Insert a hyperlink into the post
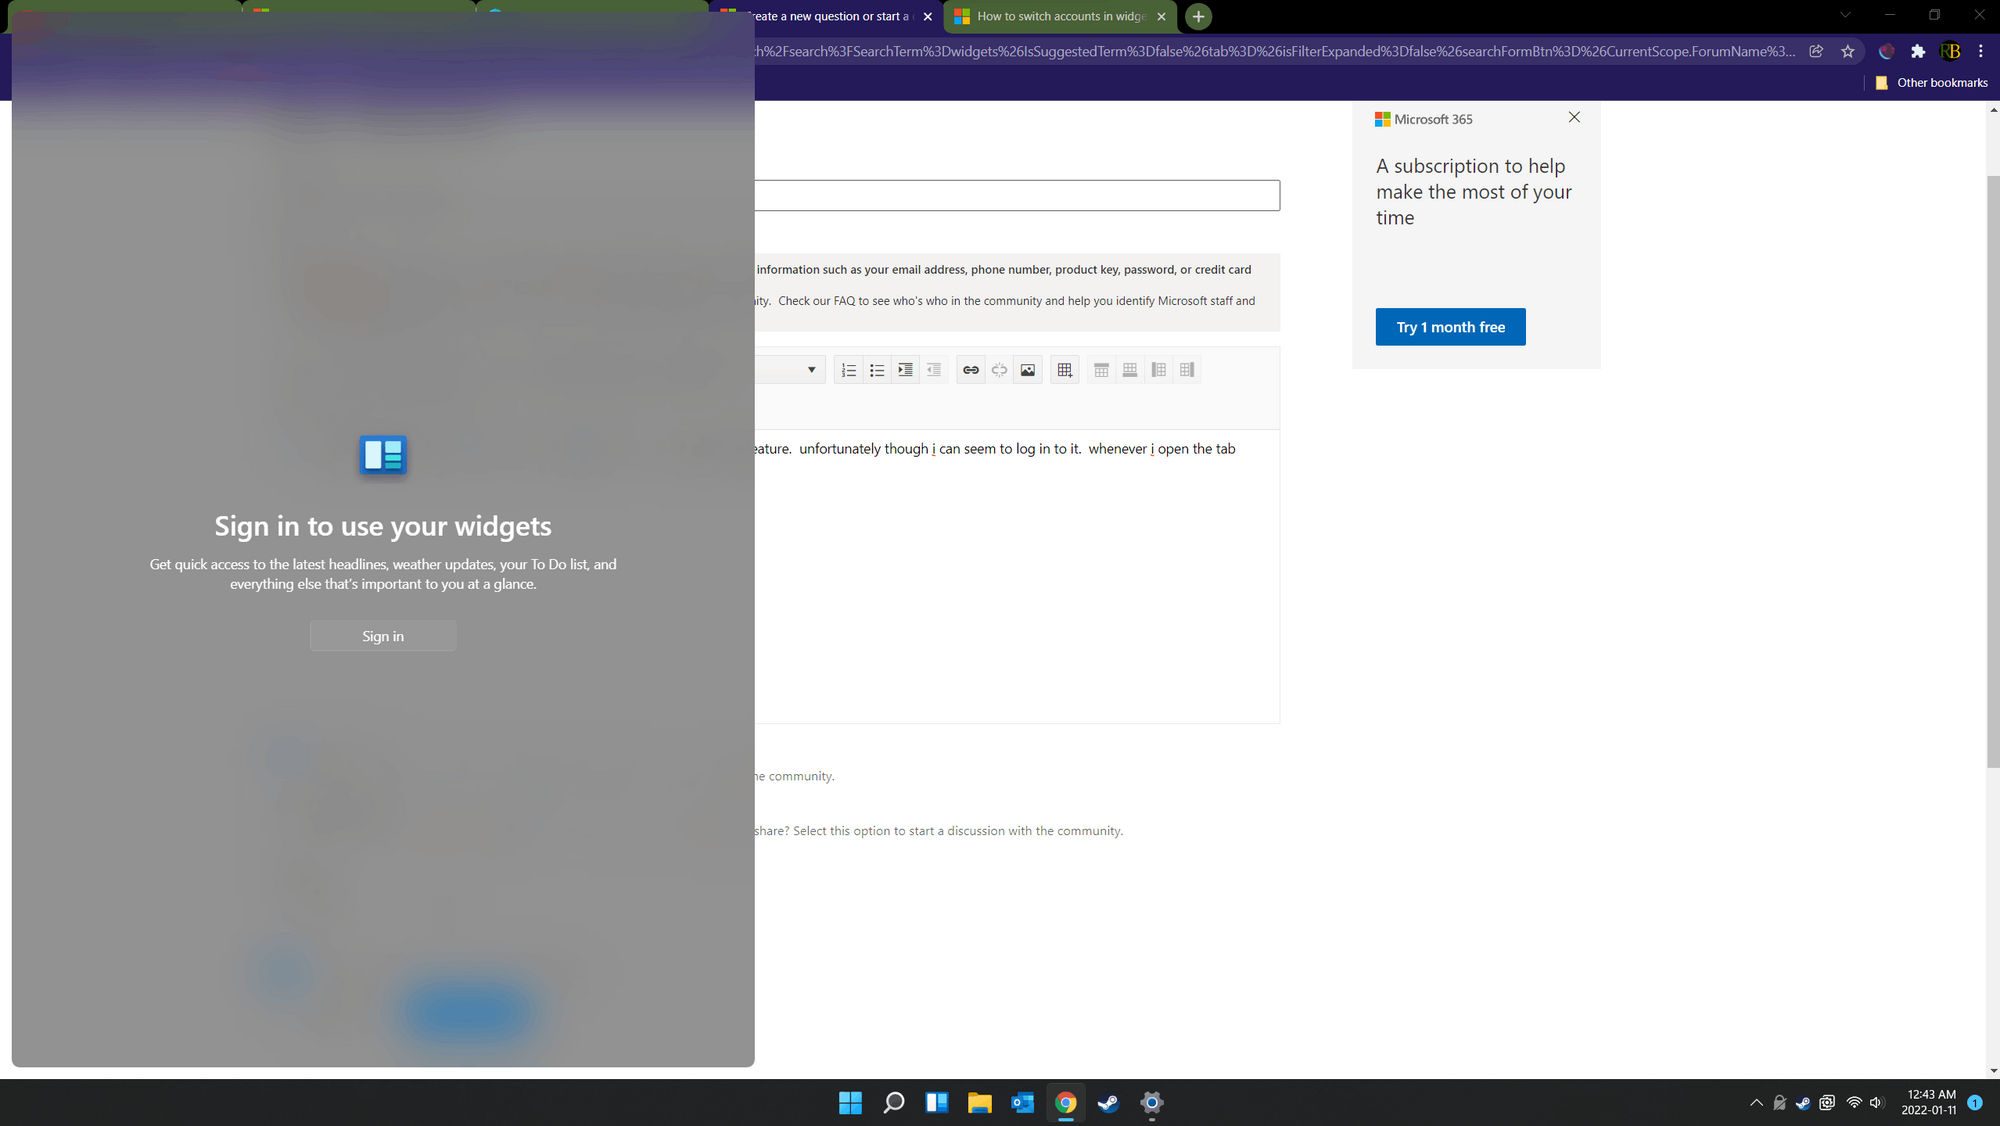This screenshot has width=2000, height=1126. [970, 369]
